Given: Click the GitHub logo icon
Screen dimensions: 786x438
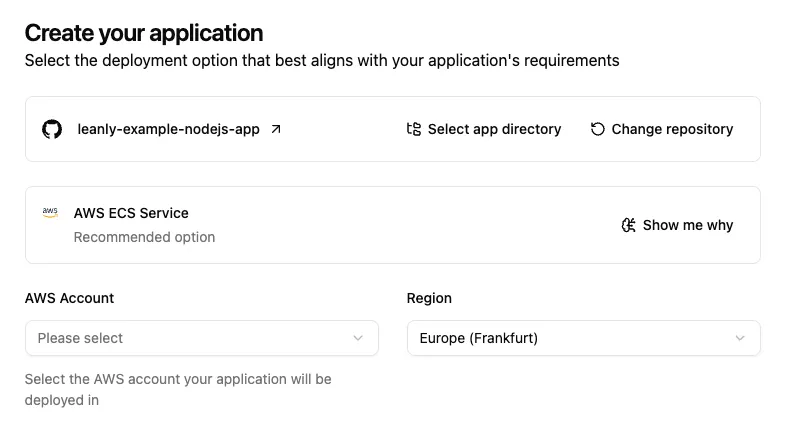Looking at the screenshot, I should (x=52, y=129).
